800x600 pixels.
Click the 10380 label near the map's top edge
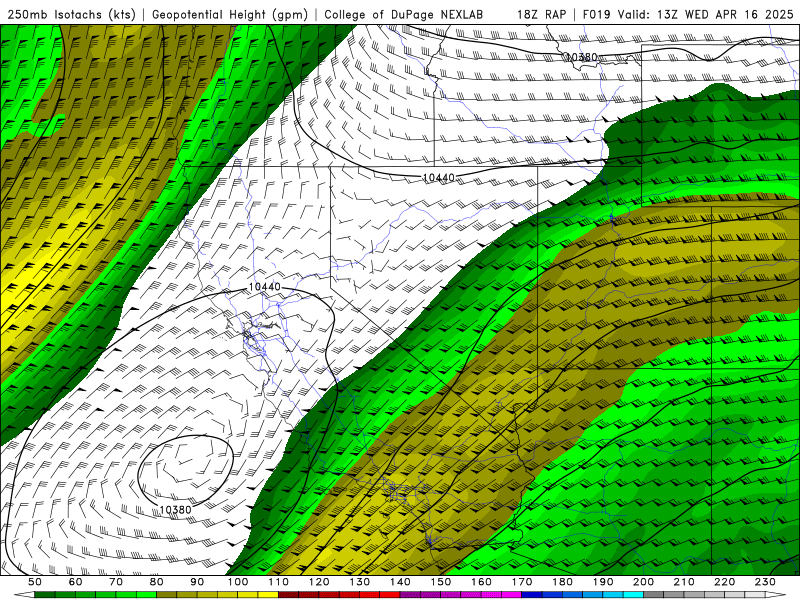582,57
